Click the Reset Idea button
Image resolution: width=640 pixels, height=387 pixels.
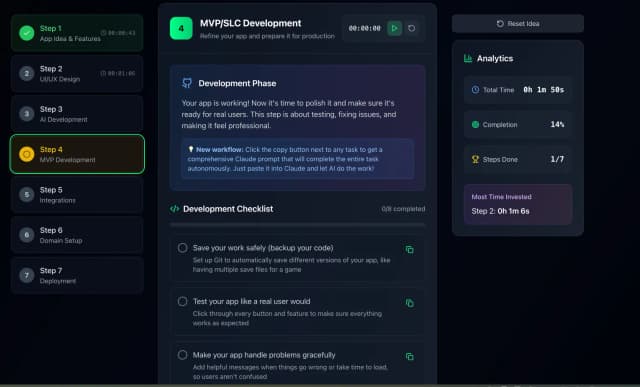tap(518, 24)
